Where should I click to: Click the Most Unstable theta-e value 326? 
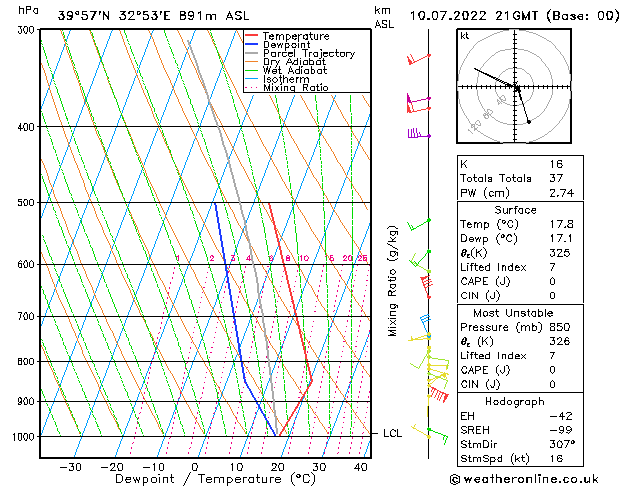(560, 341)
